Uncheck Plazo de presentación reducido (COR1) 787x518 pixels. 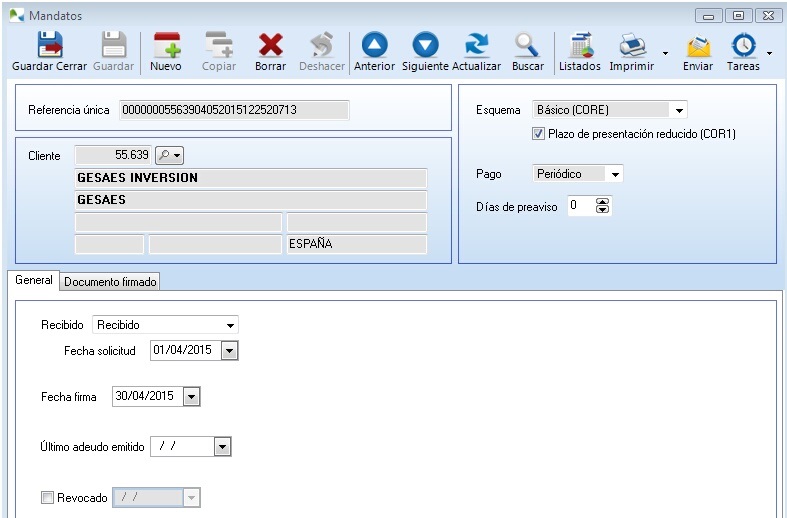538,133
